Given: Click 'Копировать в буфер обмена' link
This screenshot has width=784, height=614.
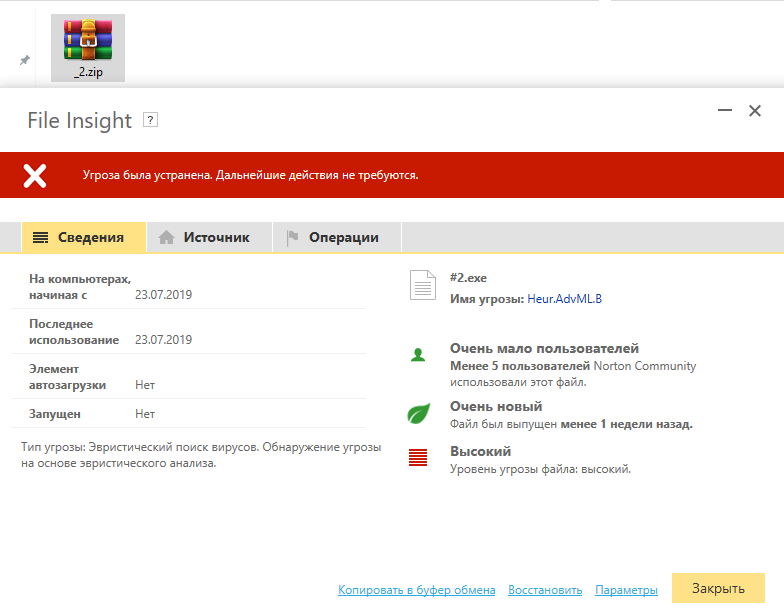Looking at the screenshot, I should coord(416,590).
